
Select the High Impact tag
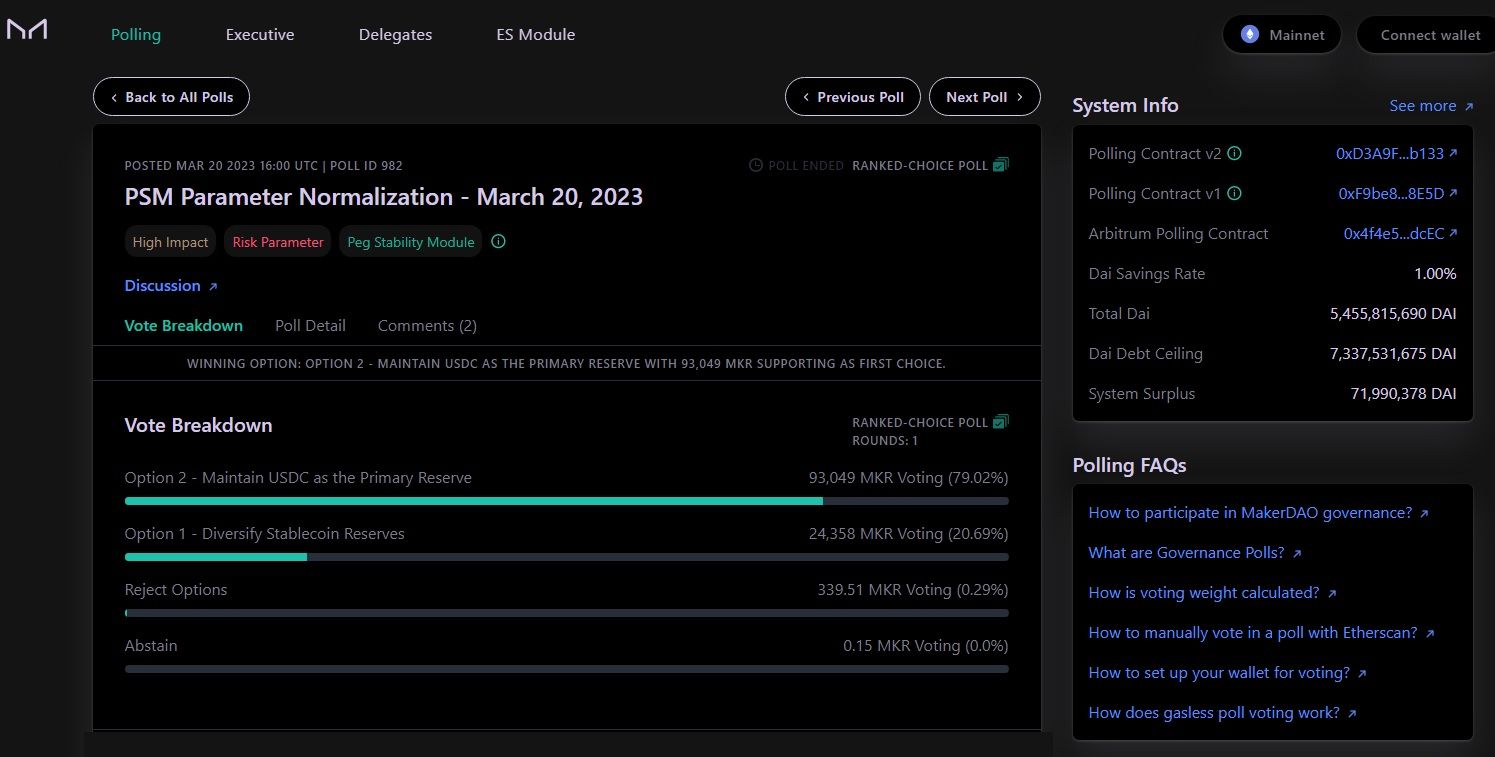[170, 242]
